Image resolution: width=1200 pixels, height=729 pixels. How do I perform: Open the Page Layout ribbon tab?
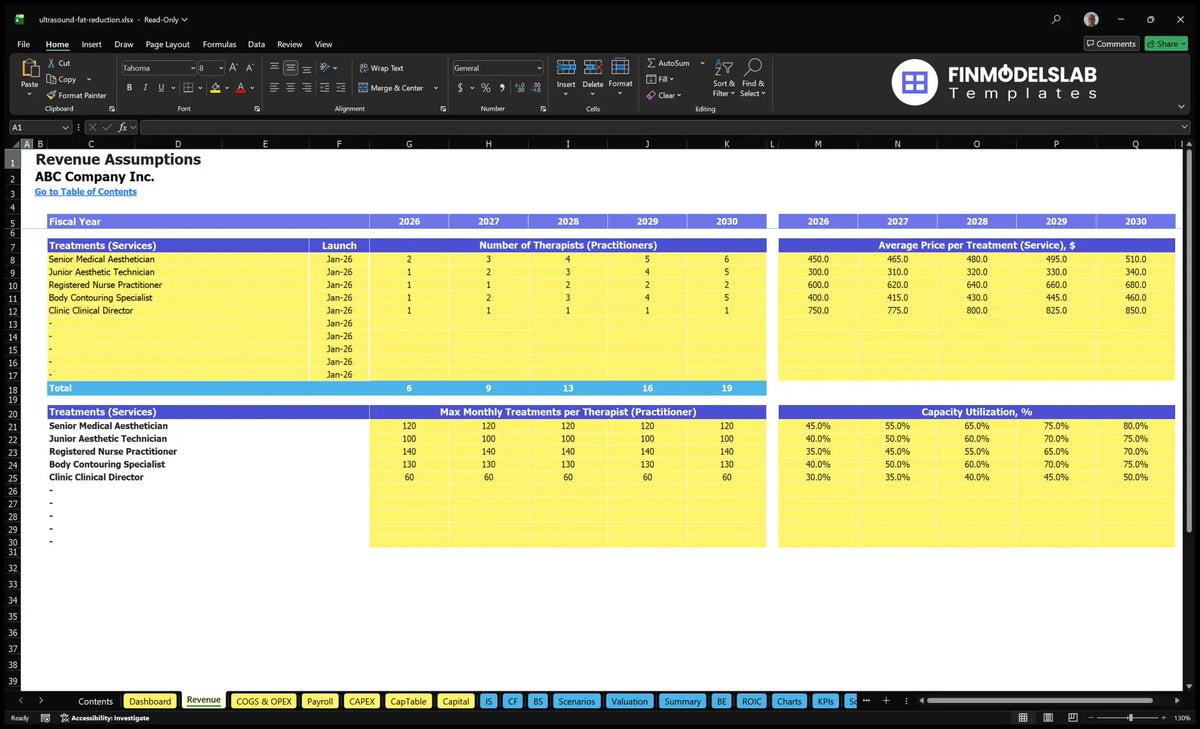click(167, 44)
